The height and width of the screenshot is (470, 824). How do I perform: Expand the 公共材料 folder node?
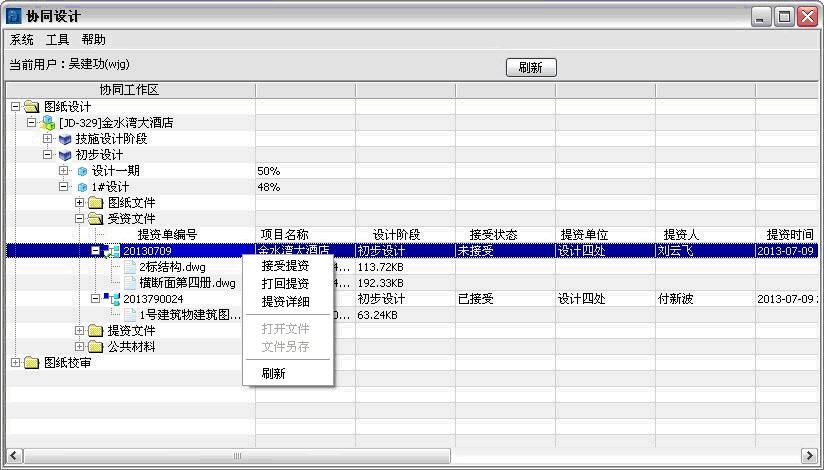coord(79,346)
